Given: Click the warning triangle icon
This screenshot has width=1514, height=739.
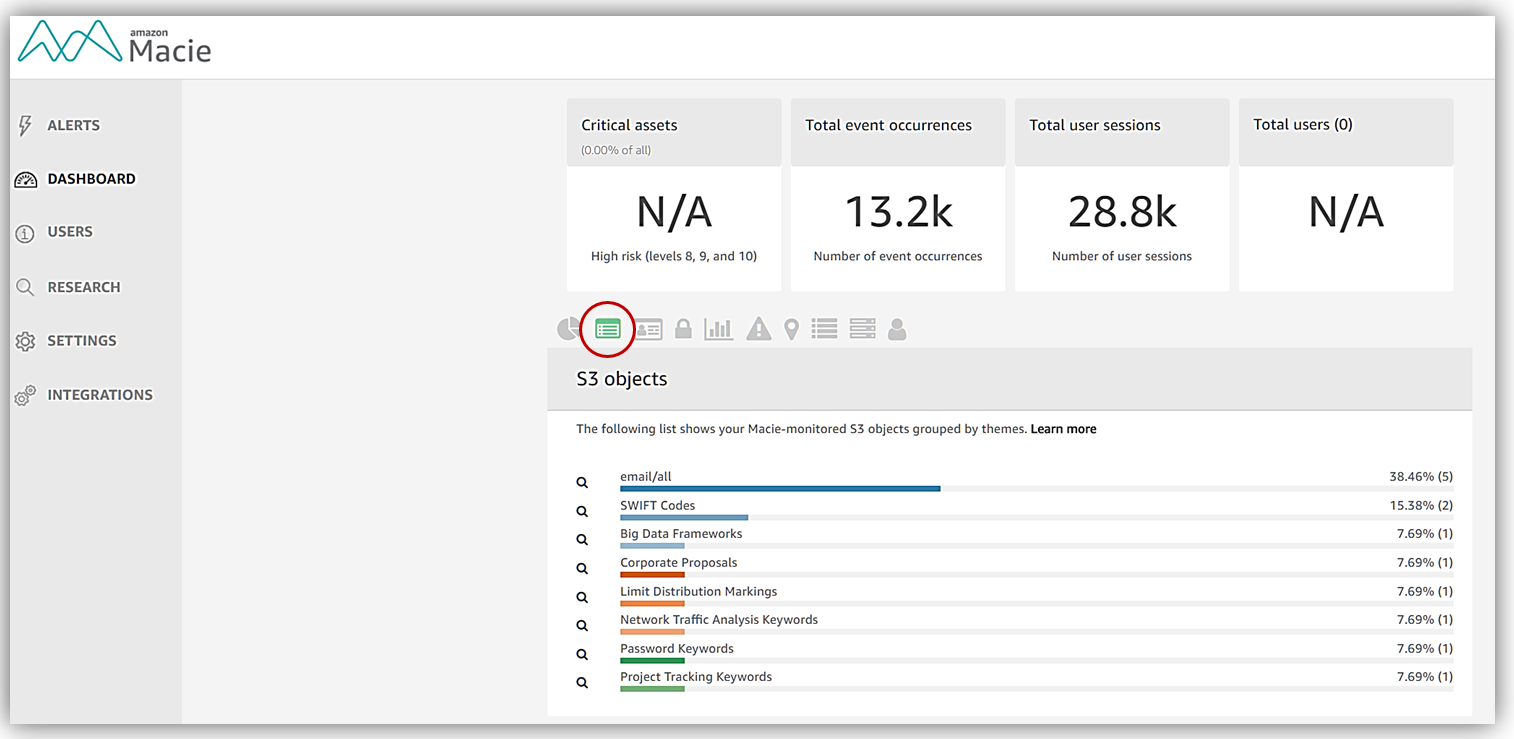Looking at the screenshot, I should click(759, 329).
